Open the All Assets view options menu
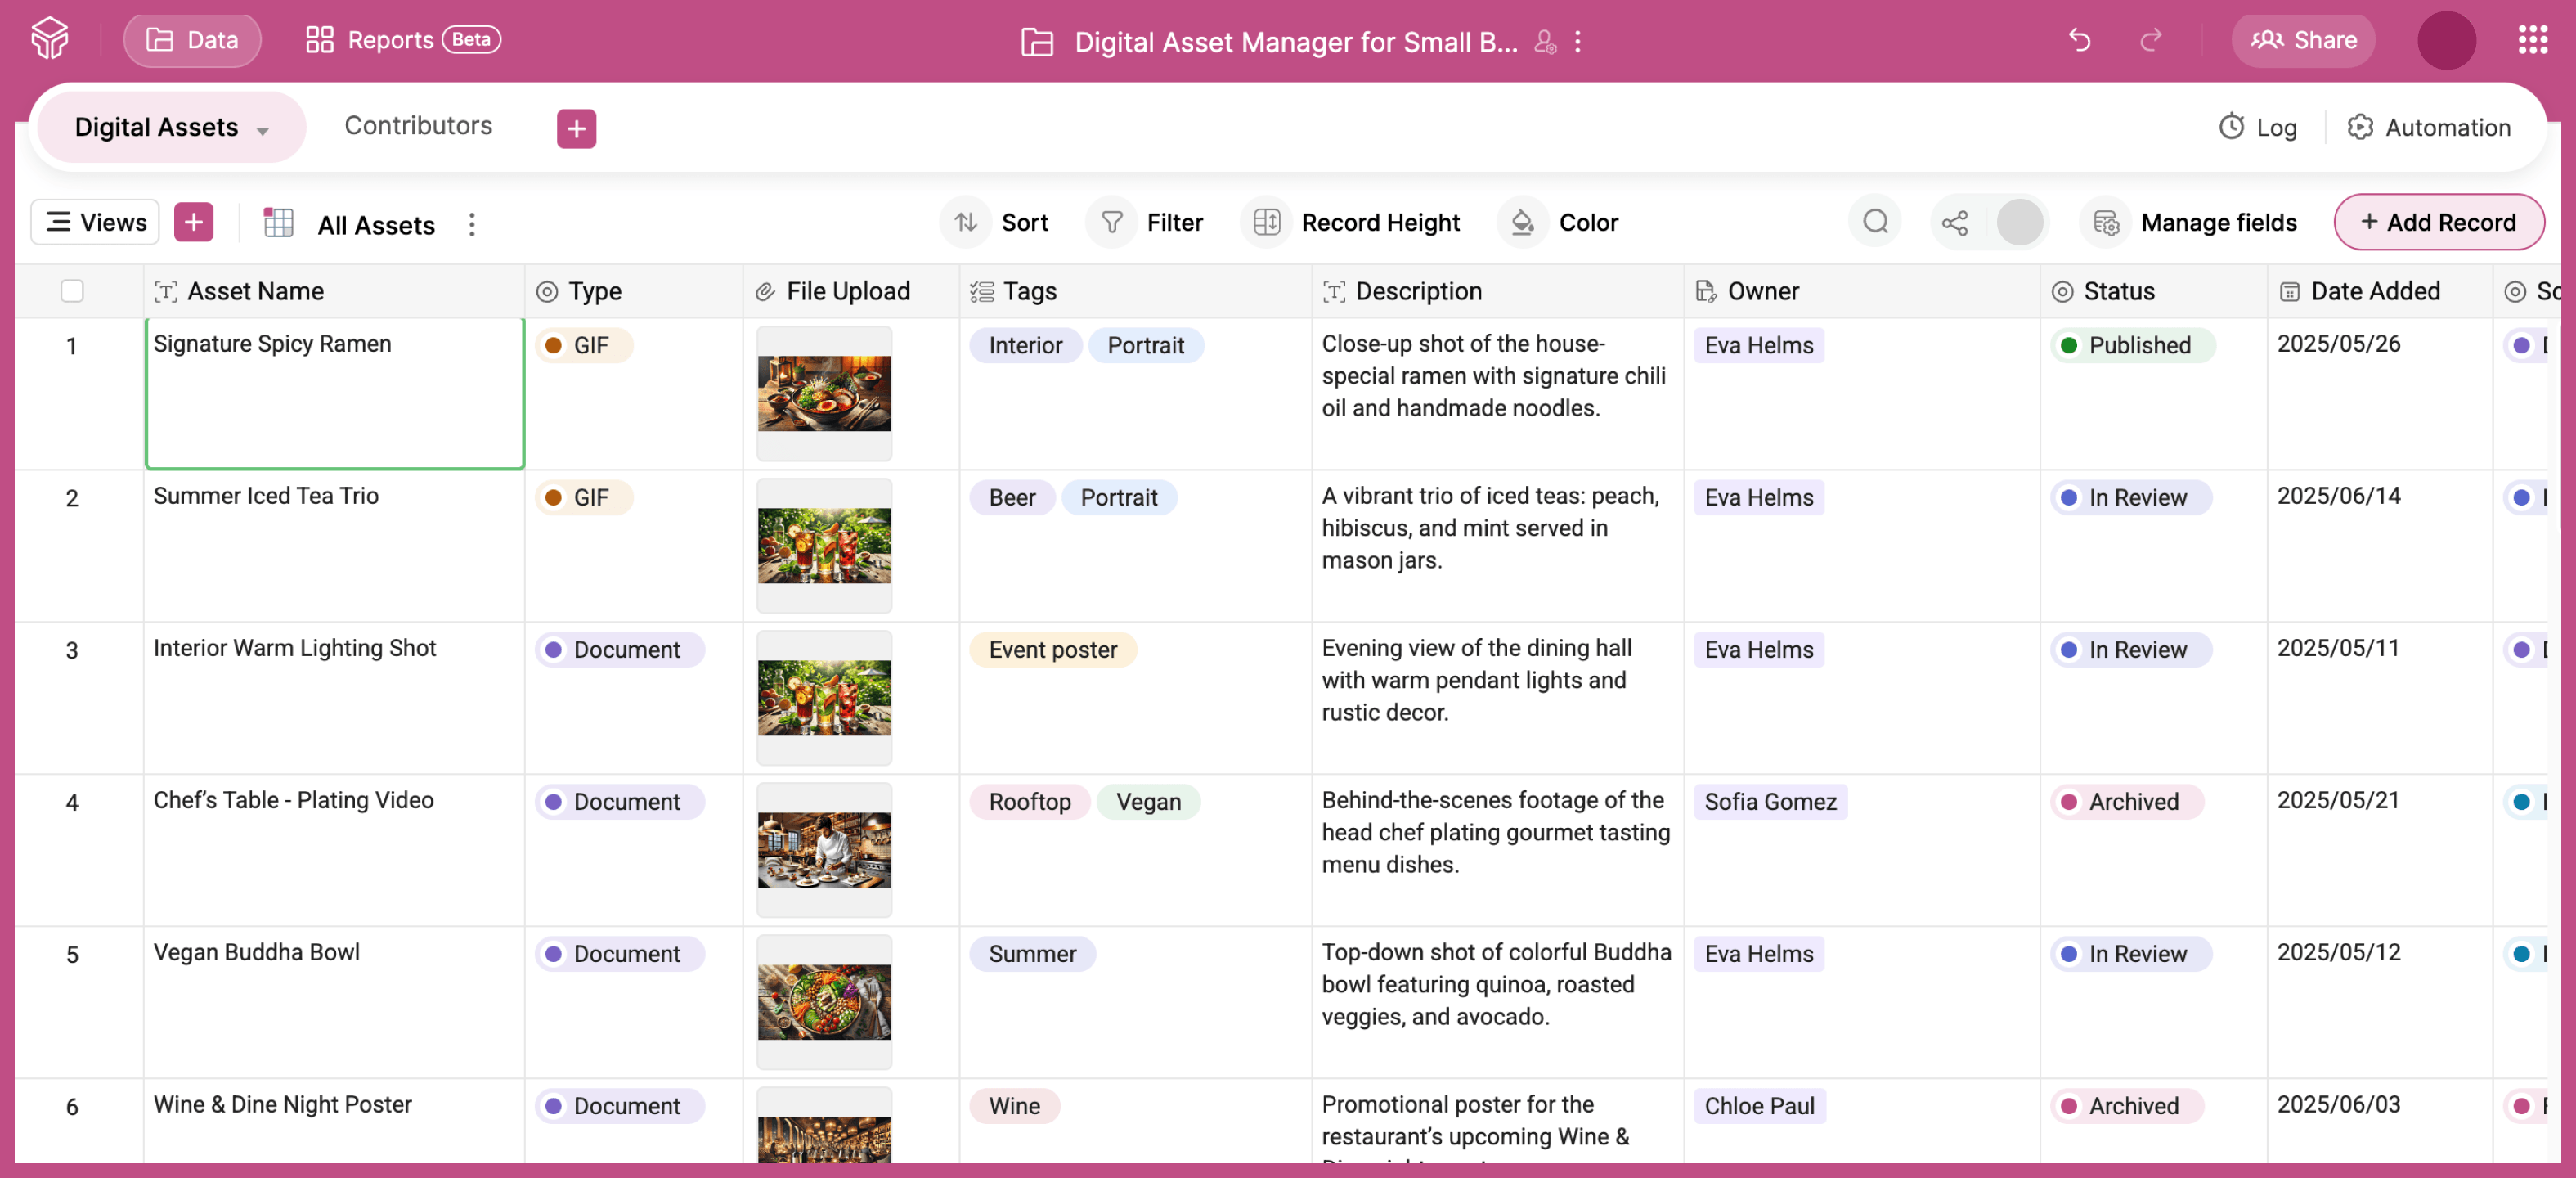 (x=471, y=225)
